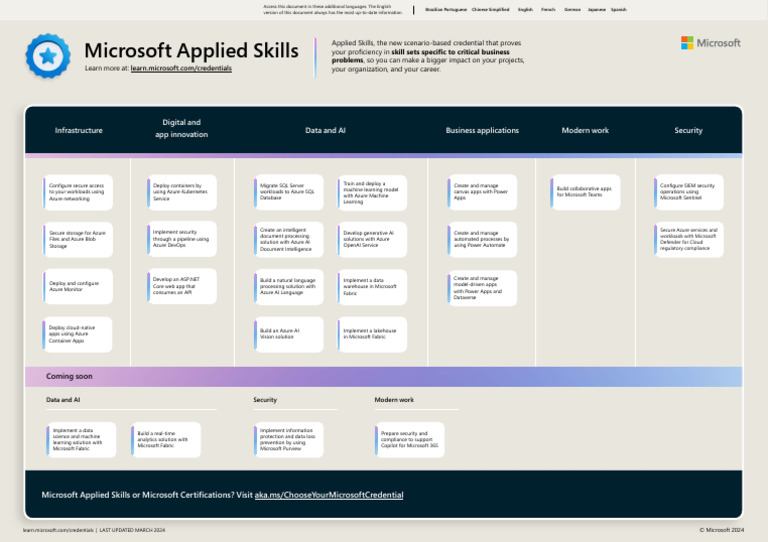Open the English version link
The height and width of the screenshot is (542, 768).
tap(525, 10)
